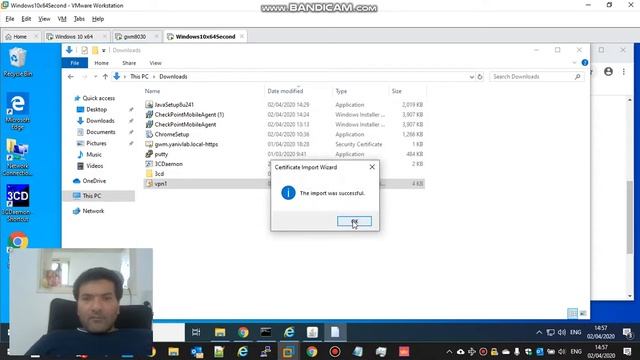Select the putty application file
The image size is (640, 360).
[x=161, y=154]
